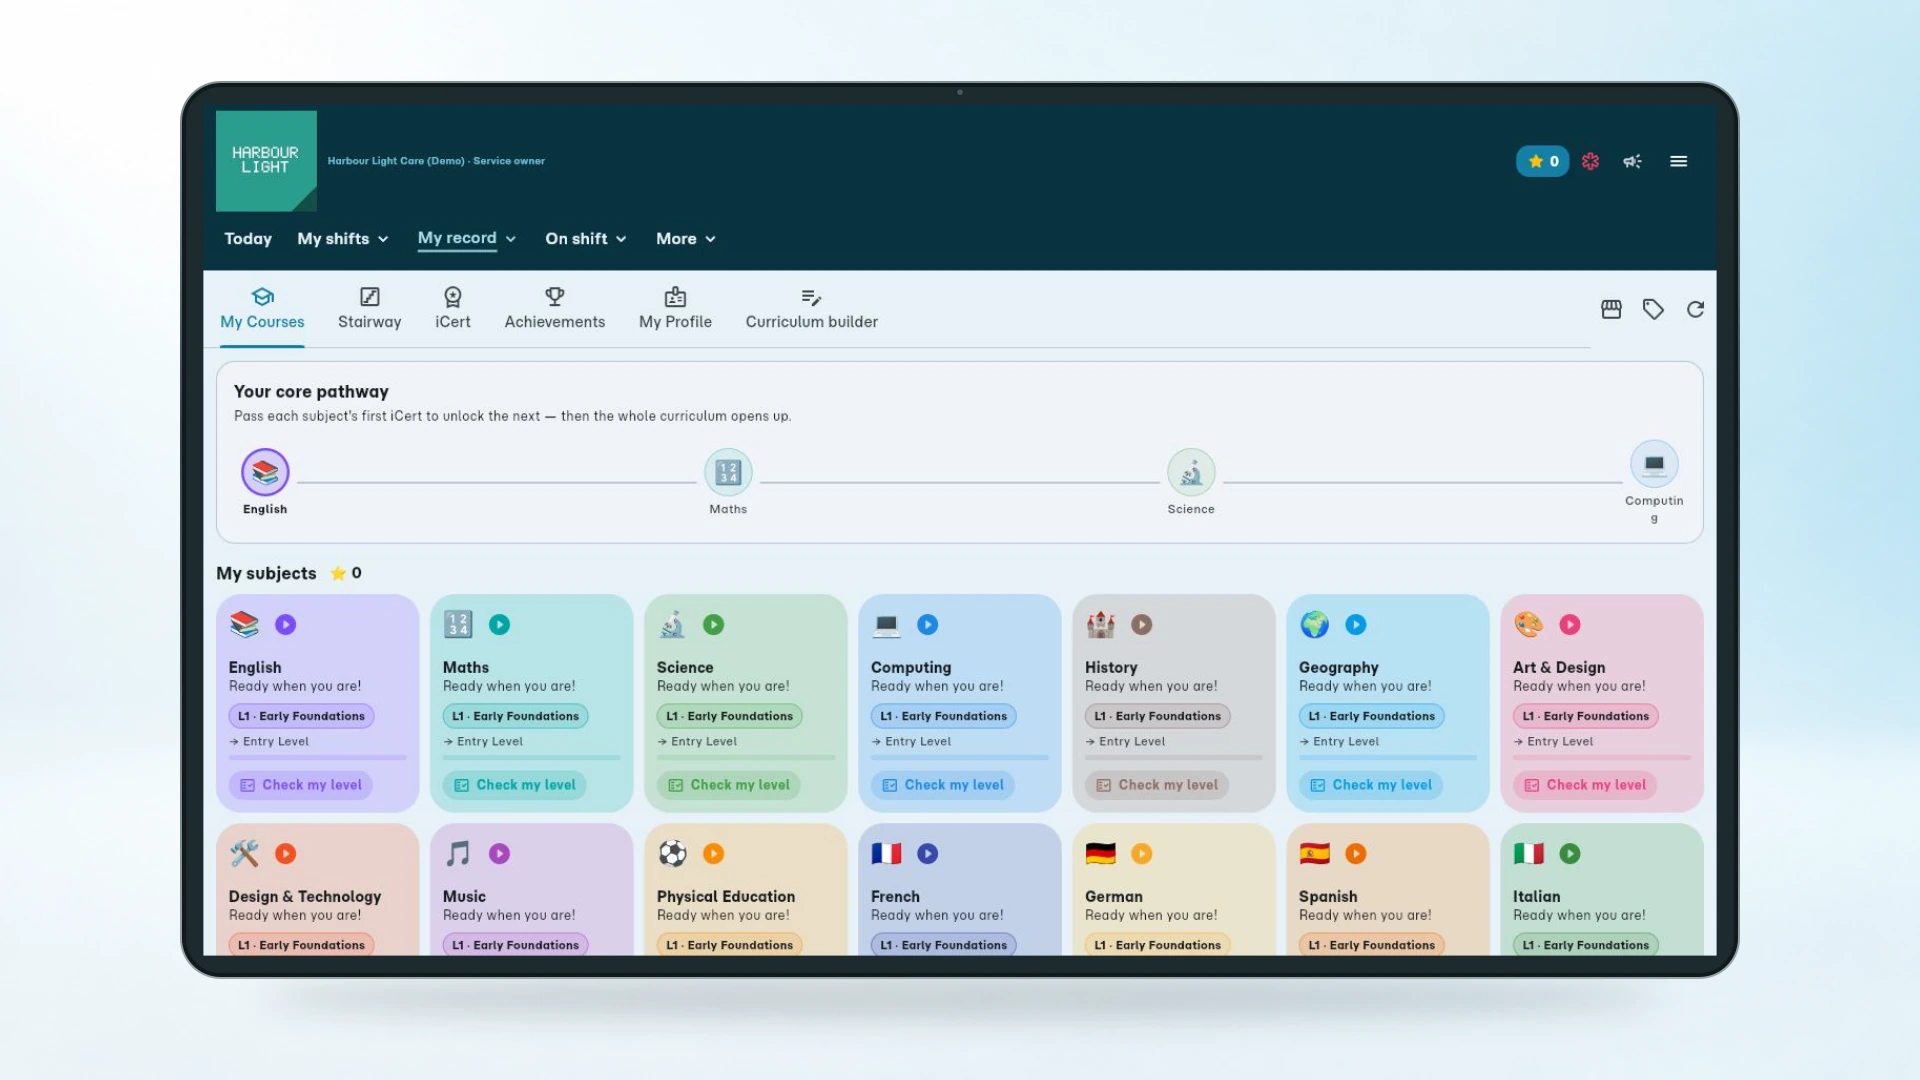The height and width of the screenshot is (1080, 1920).
Task: Click Check my level for Maths
Action: point(515,786)
